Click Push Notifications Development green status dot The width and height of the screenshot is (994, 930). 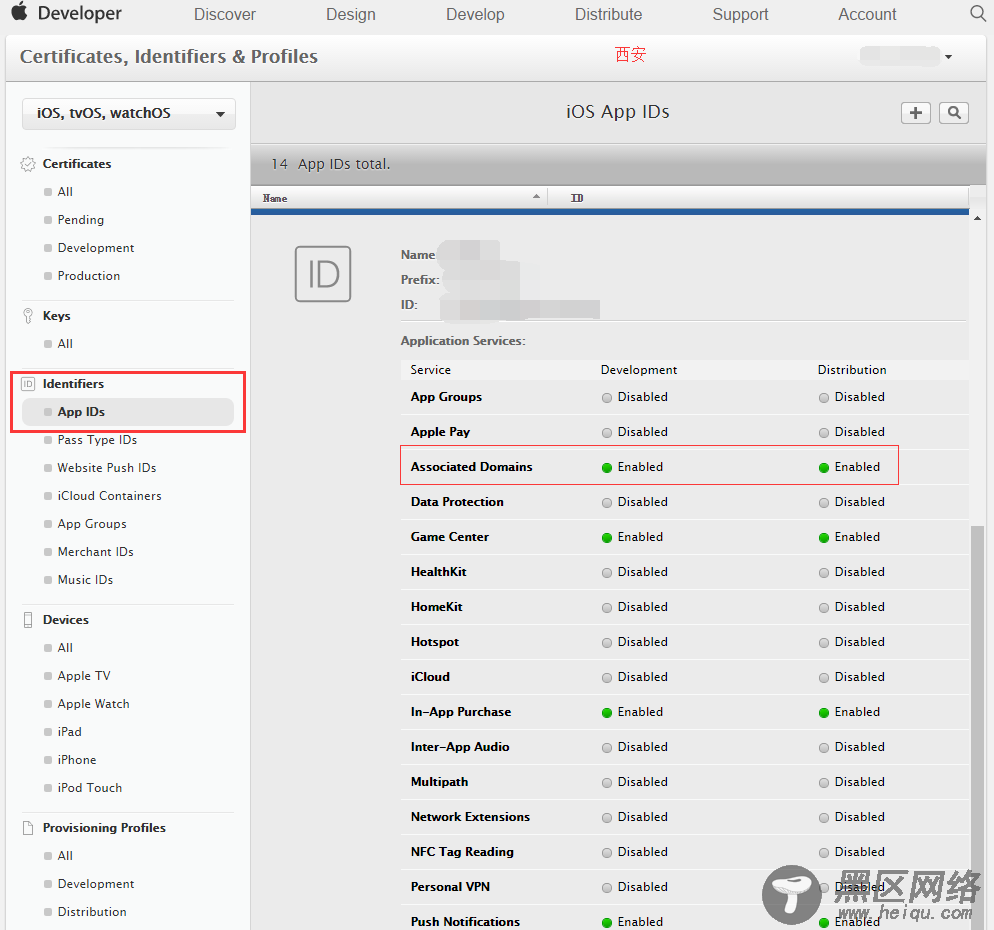[607, 922]
